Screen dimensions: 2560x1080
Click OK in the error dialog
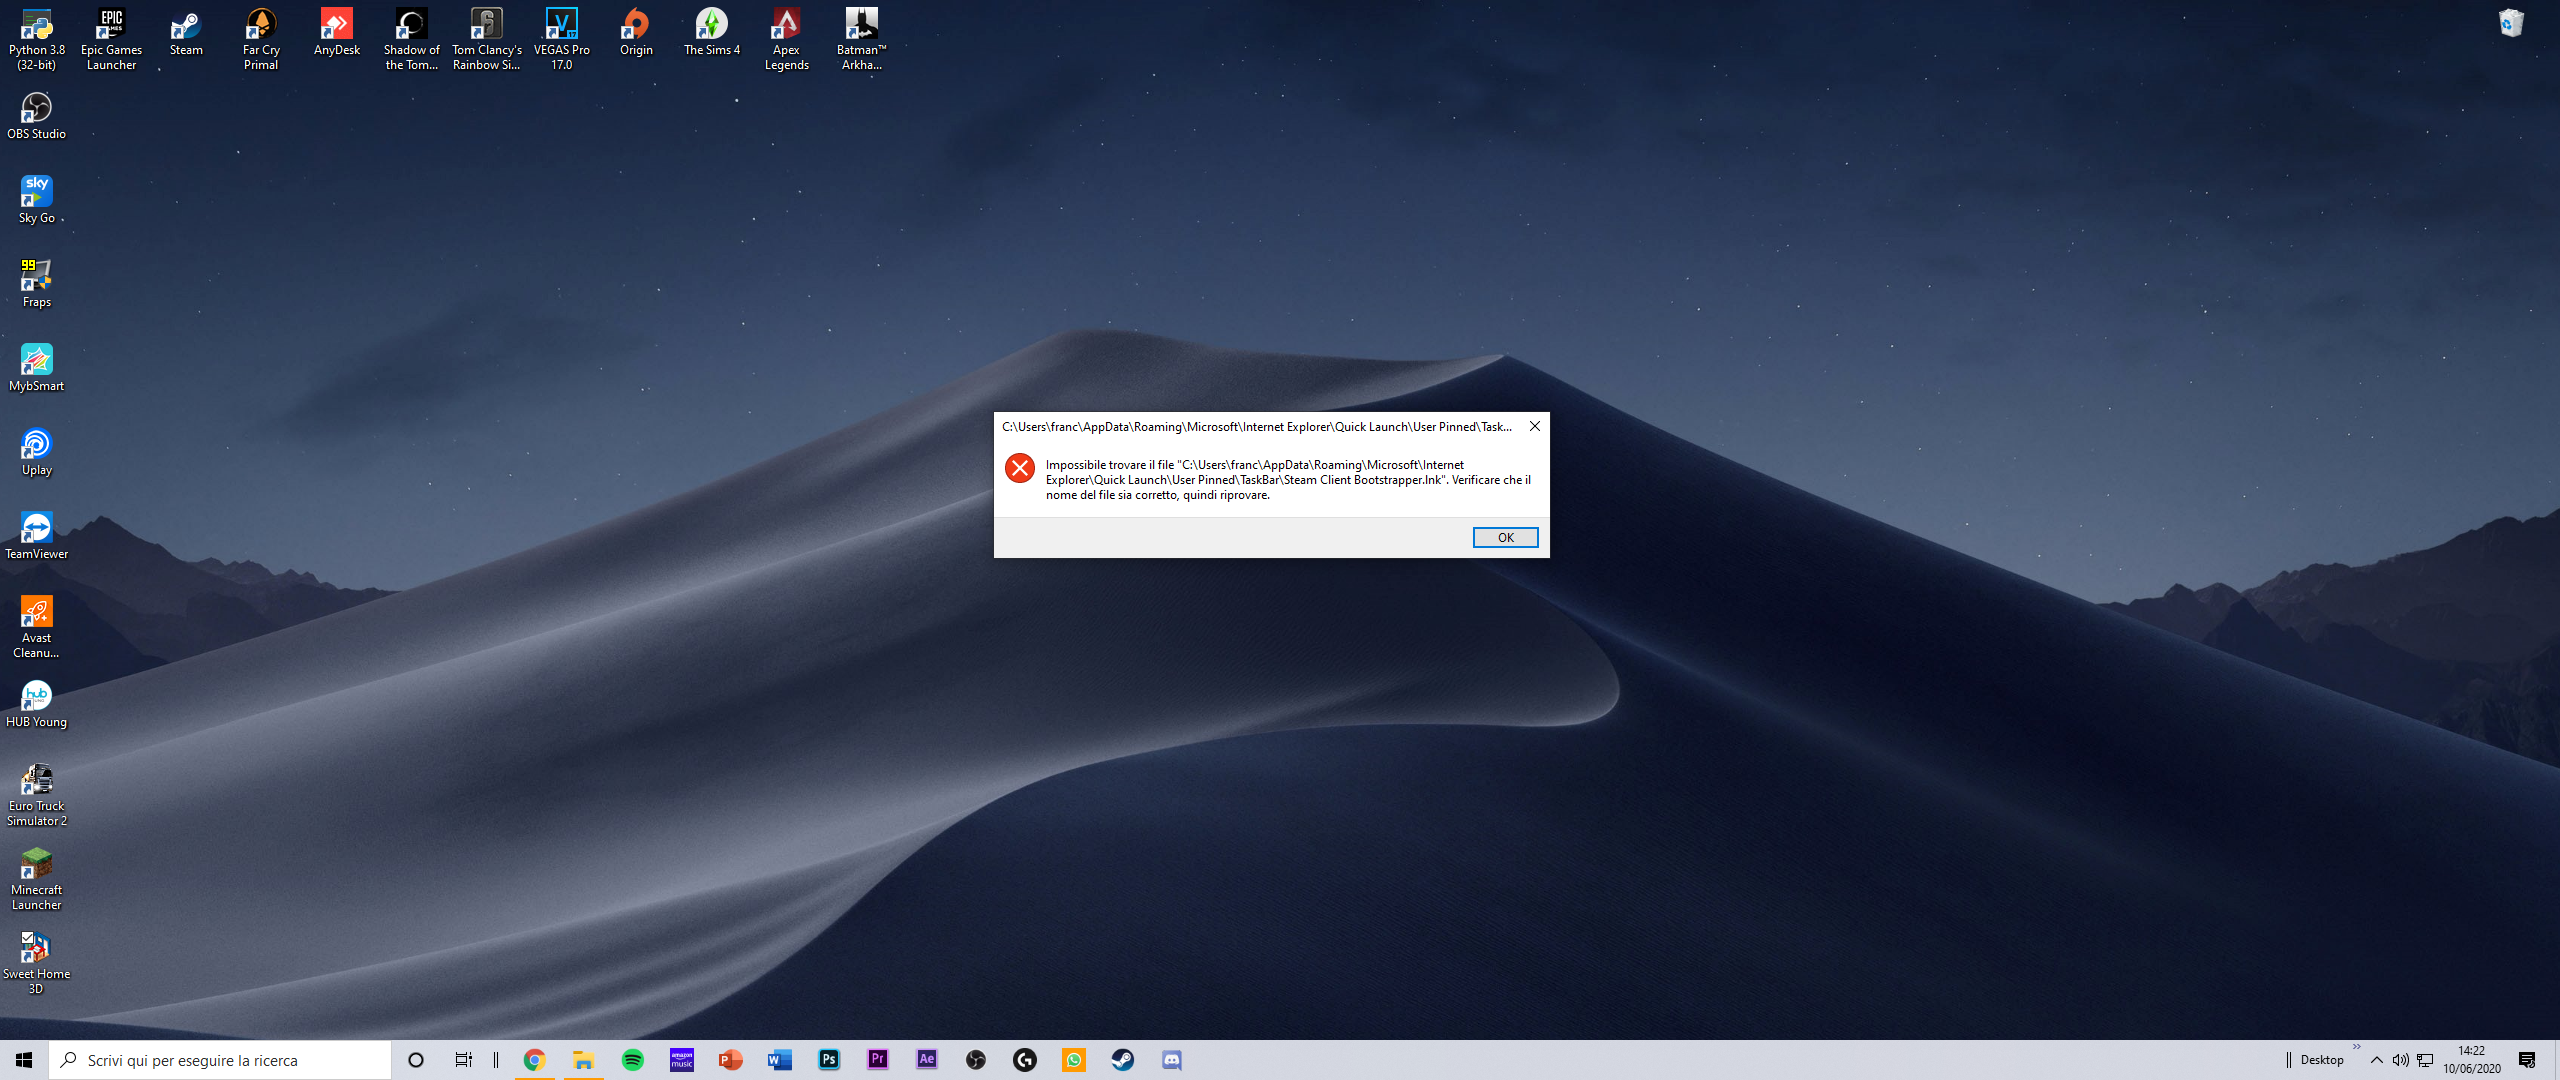pyautogui.click(x=1504, y=538)
